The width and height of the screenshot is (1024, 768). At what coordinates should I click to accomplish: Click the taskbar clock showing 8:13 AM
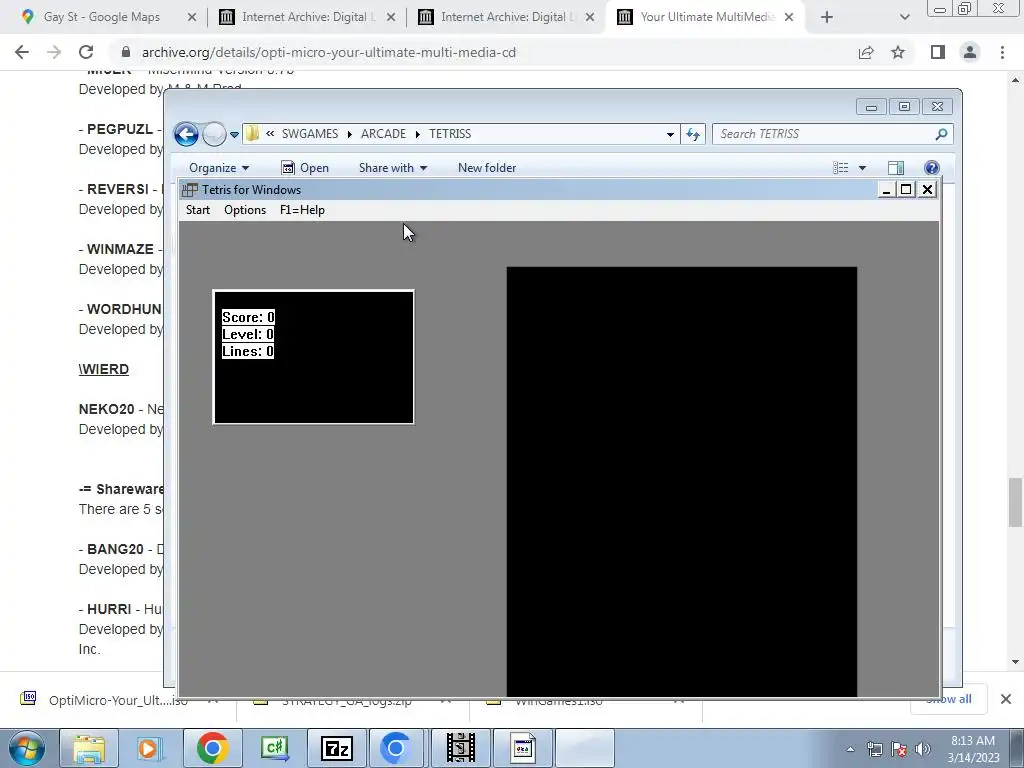pyautogui.click(x=973, y=749)
